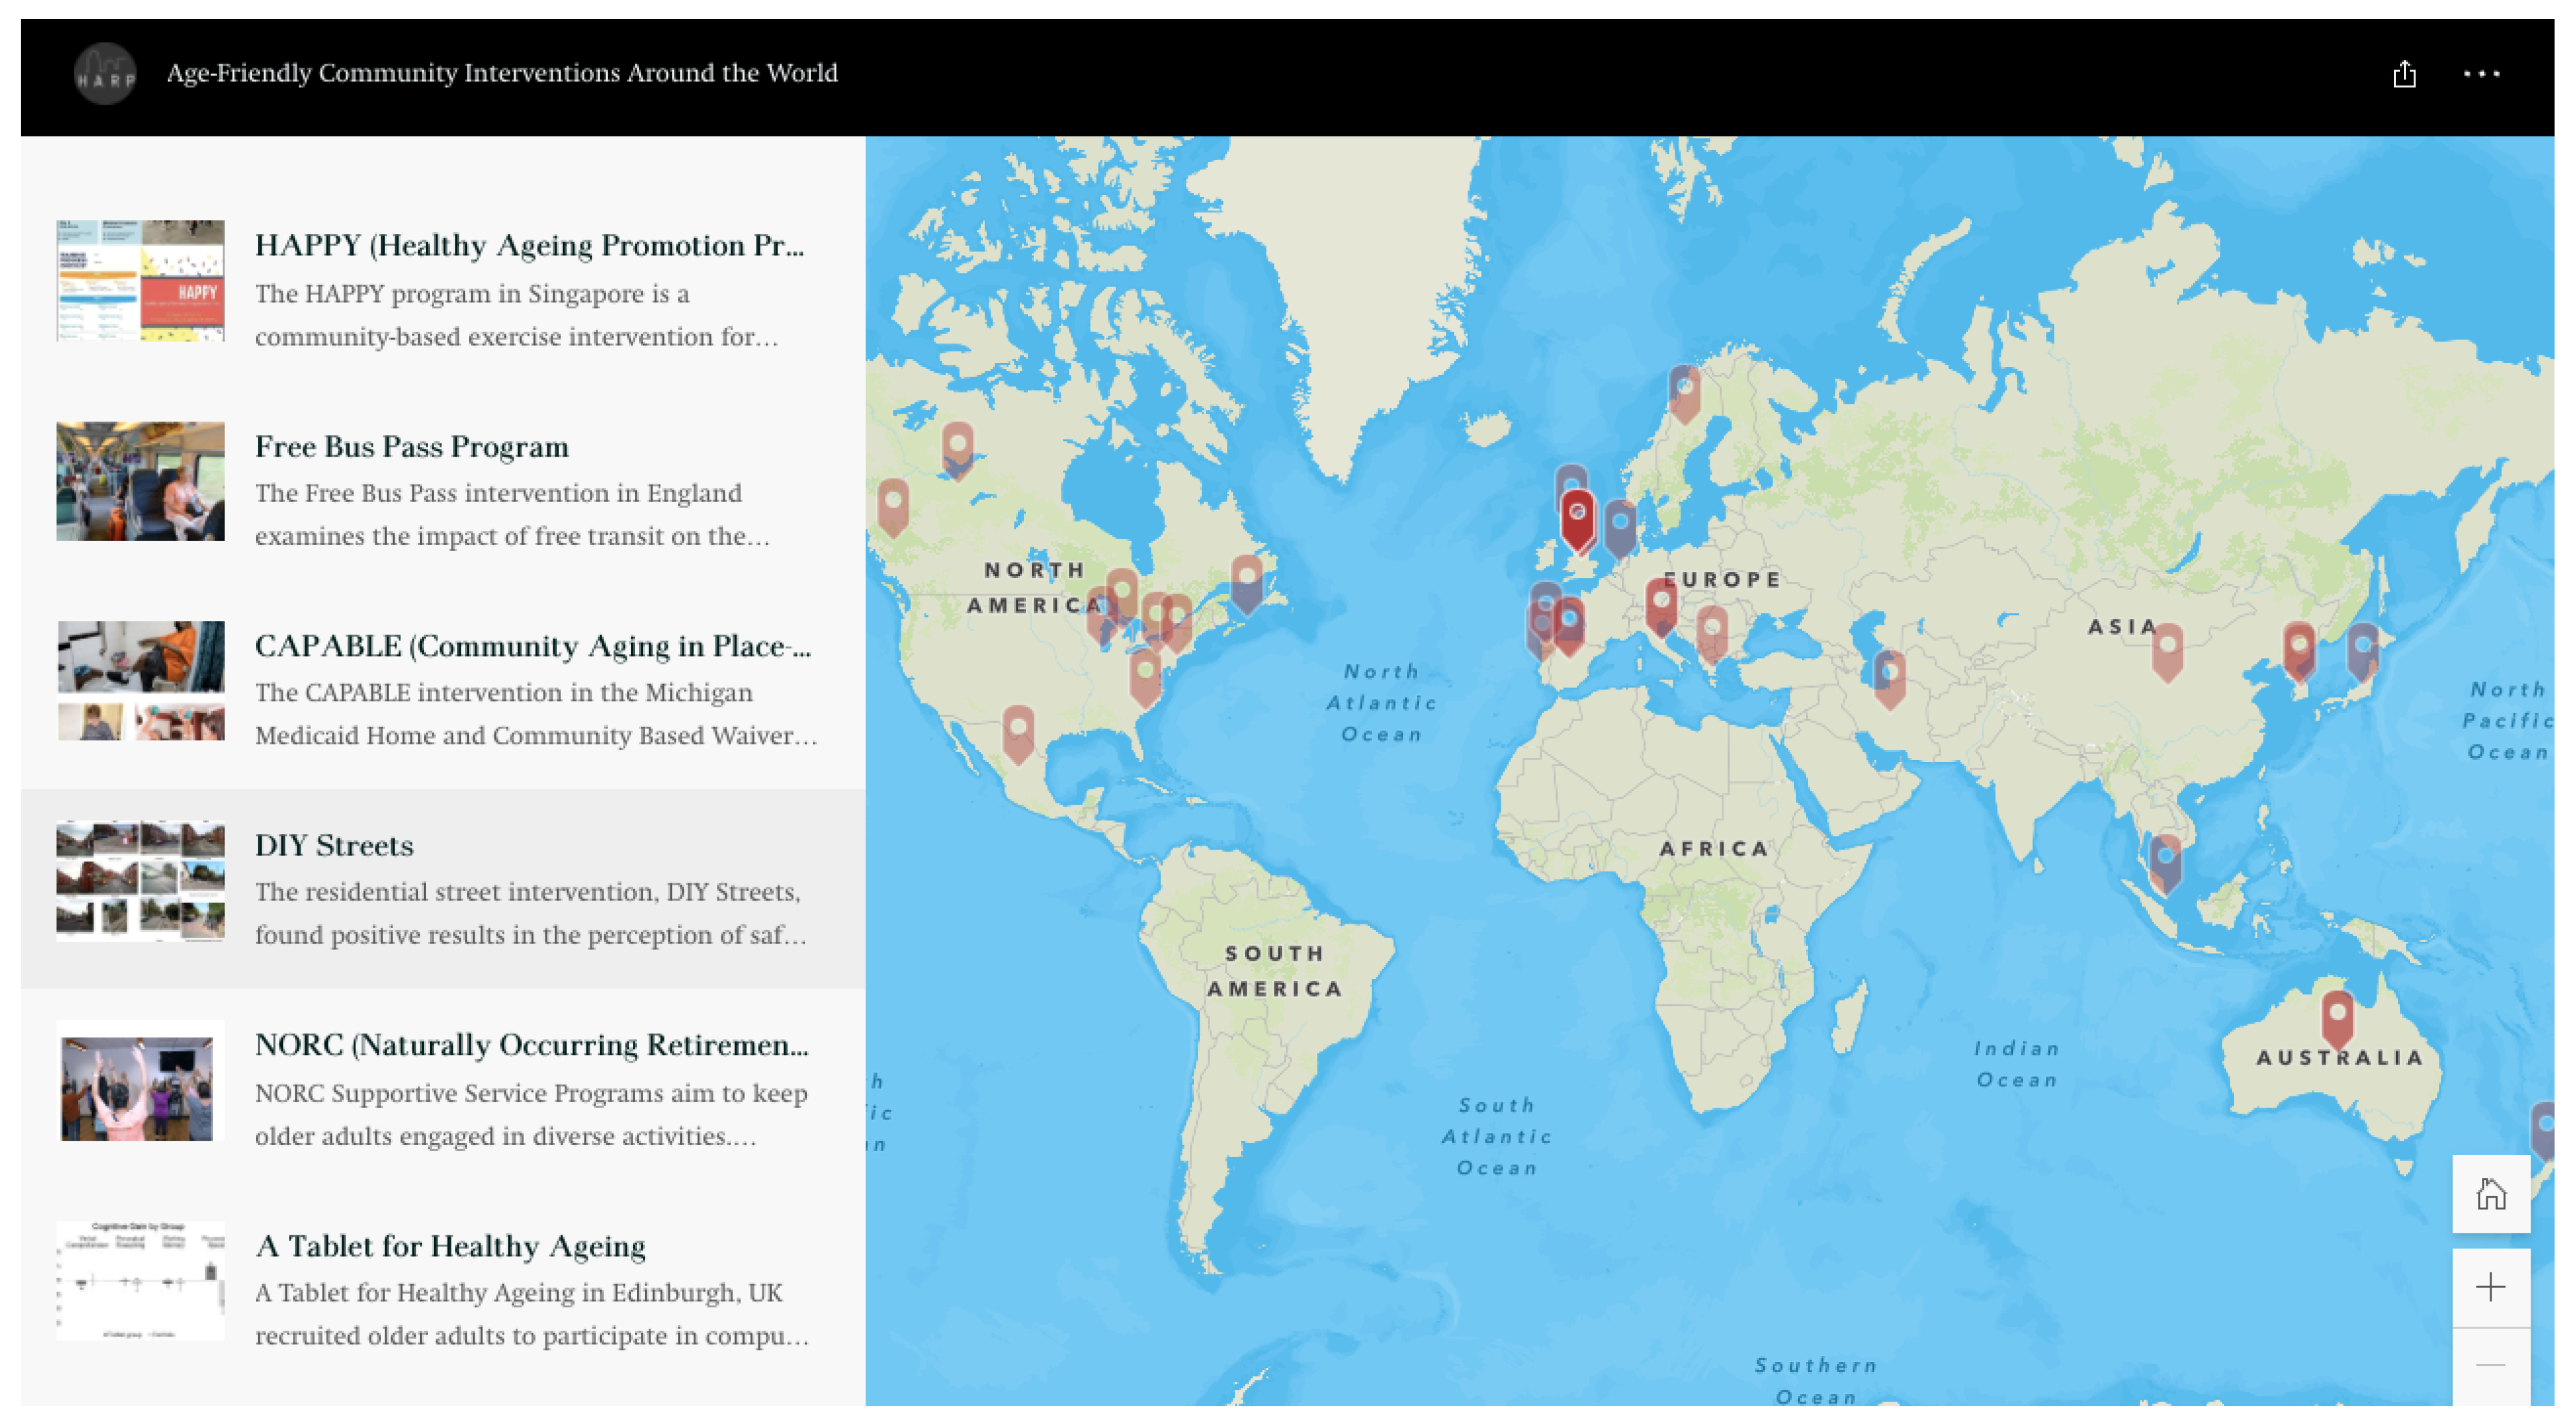Click the CAPABLE intervention thumbnail image

pos(140,681)
